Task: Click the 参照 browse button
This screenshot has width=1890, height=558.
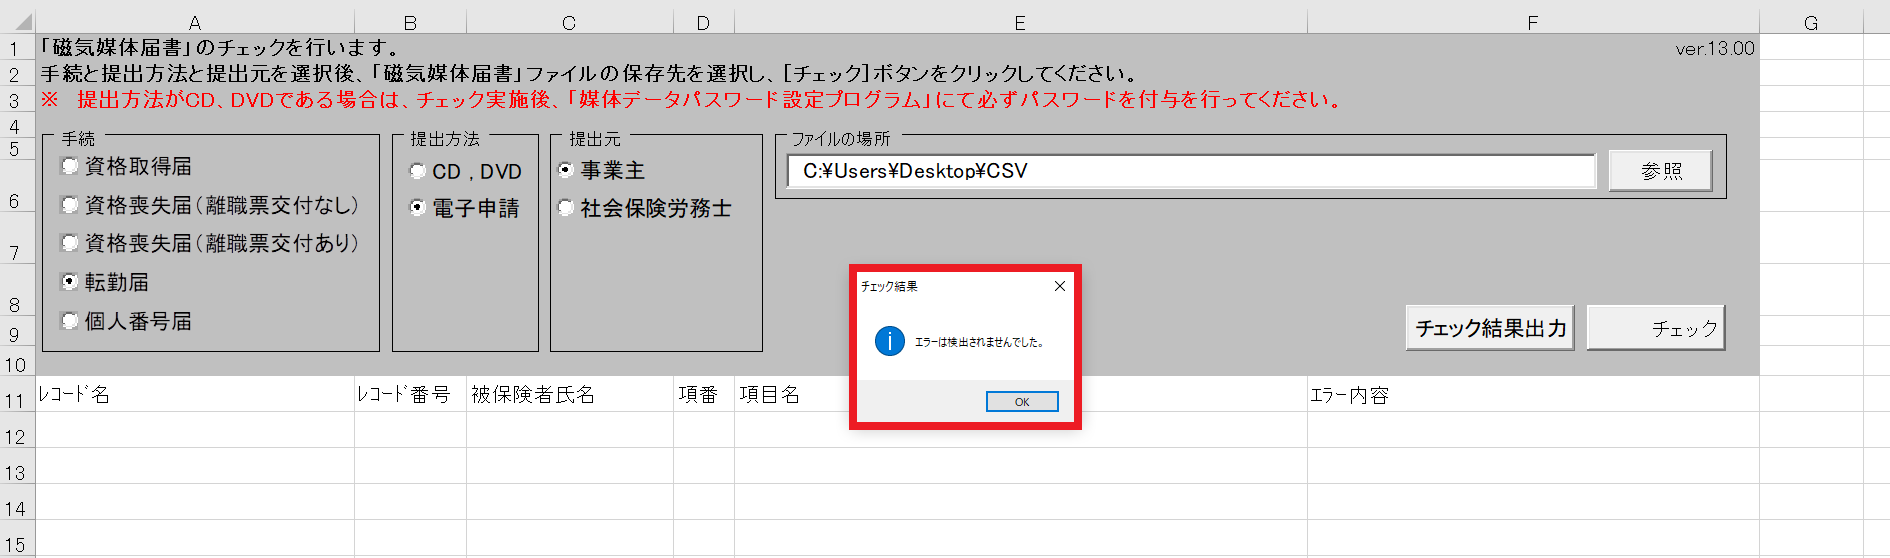Action: tap(1661, 171)
